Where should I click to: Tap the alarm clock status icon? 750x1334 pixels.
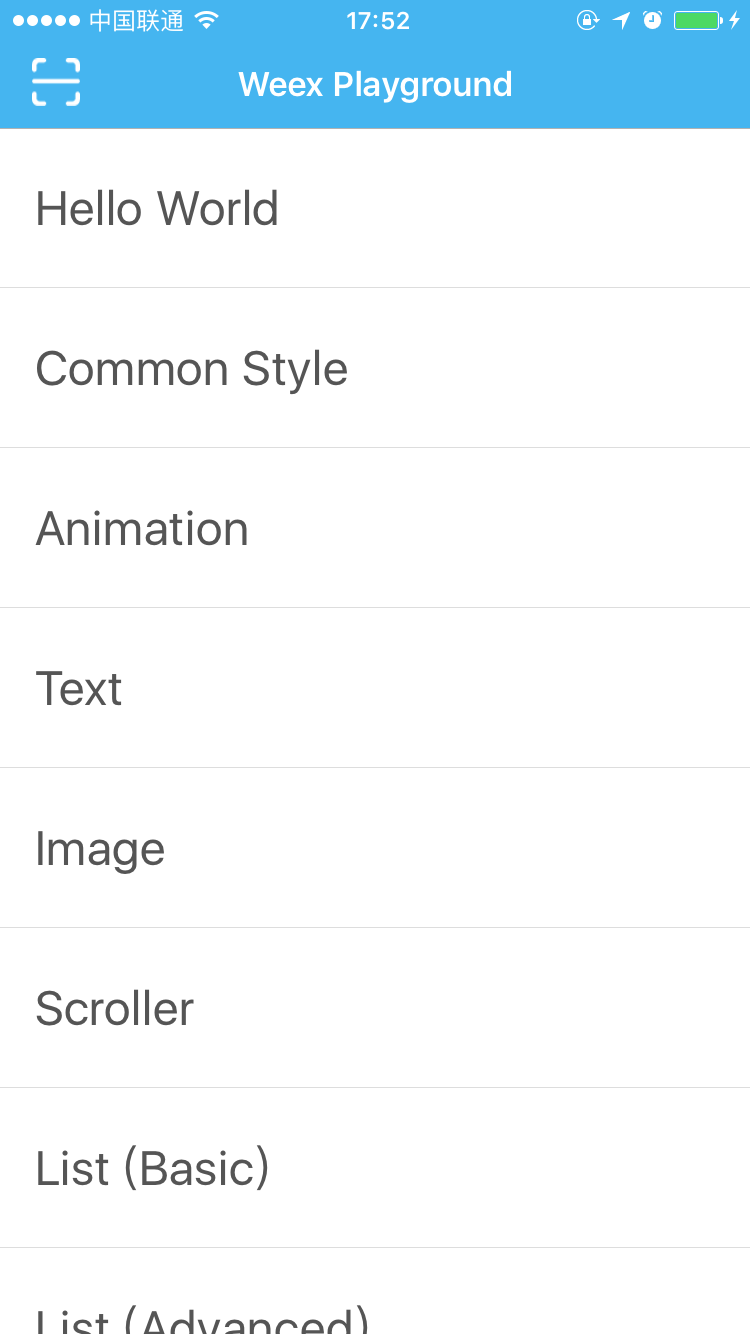652,20
